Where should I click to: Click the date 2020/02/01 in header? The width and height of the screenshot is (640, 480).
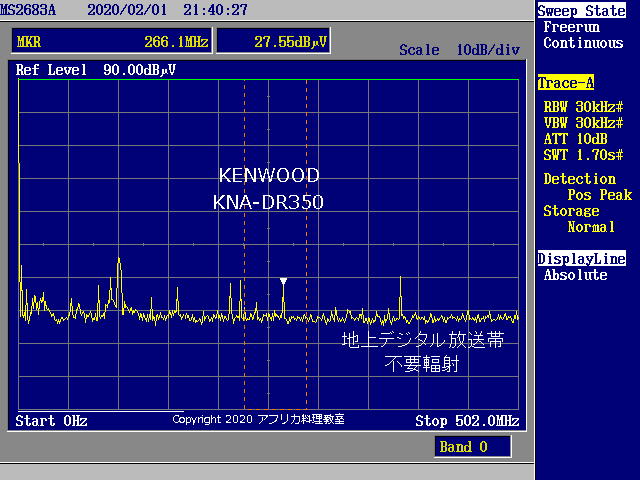(x=127, y=10)
